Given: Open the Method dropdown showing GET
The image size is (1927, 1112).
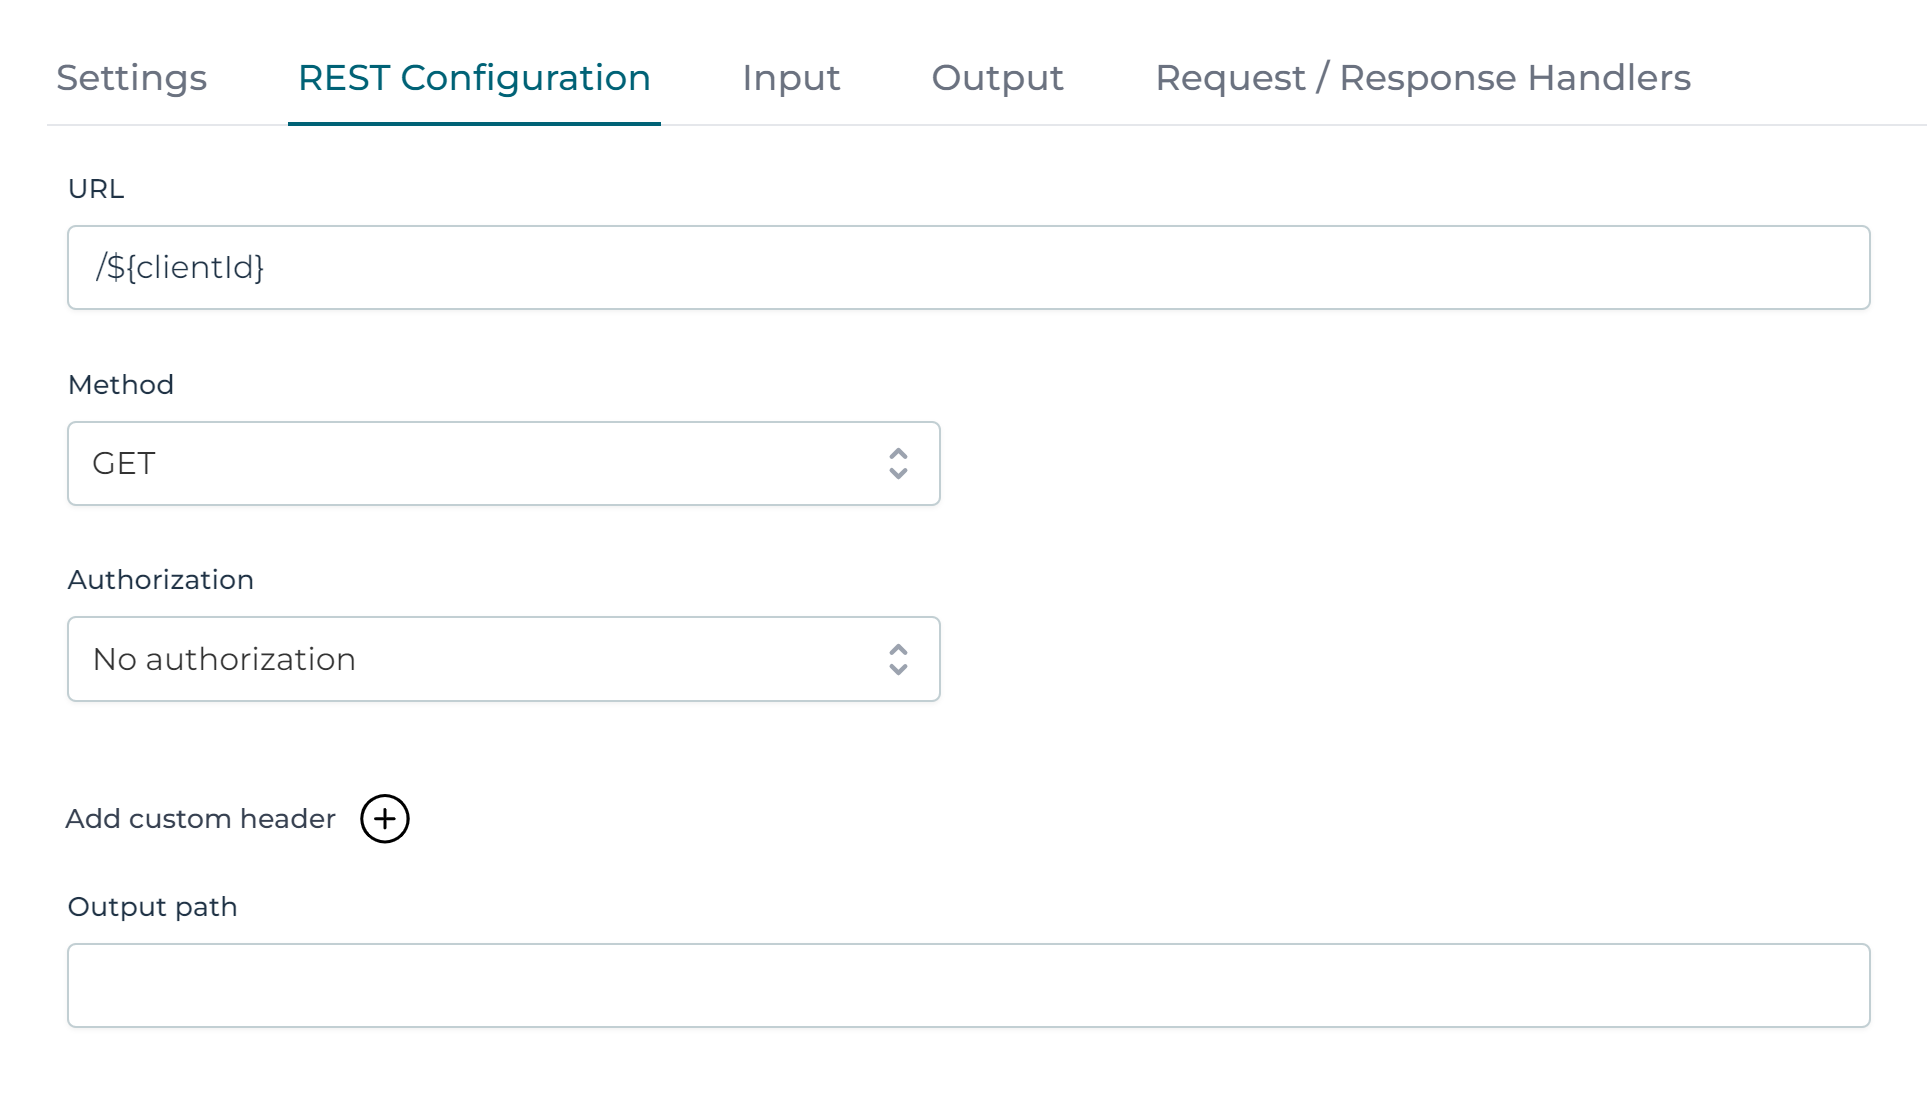Looking at the screenshot, I should point(503,464).
